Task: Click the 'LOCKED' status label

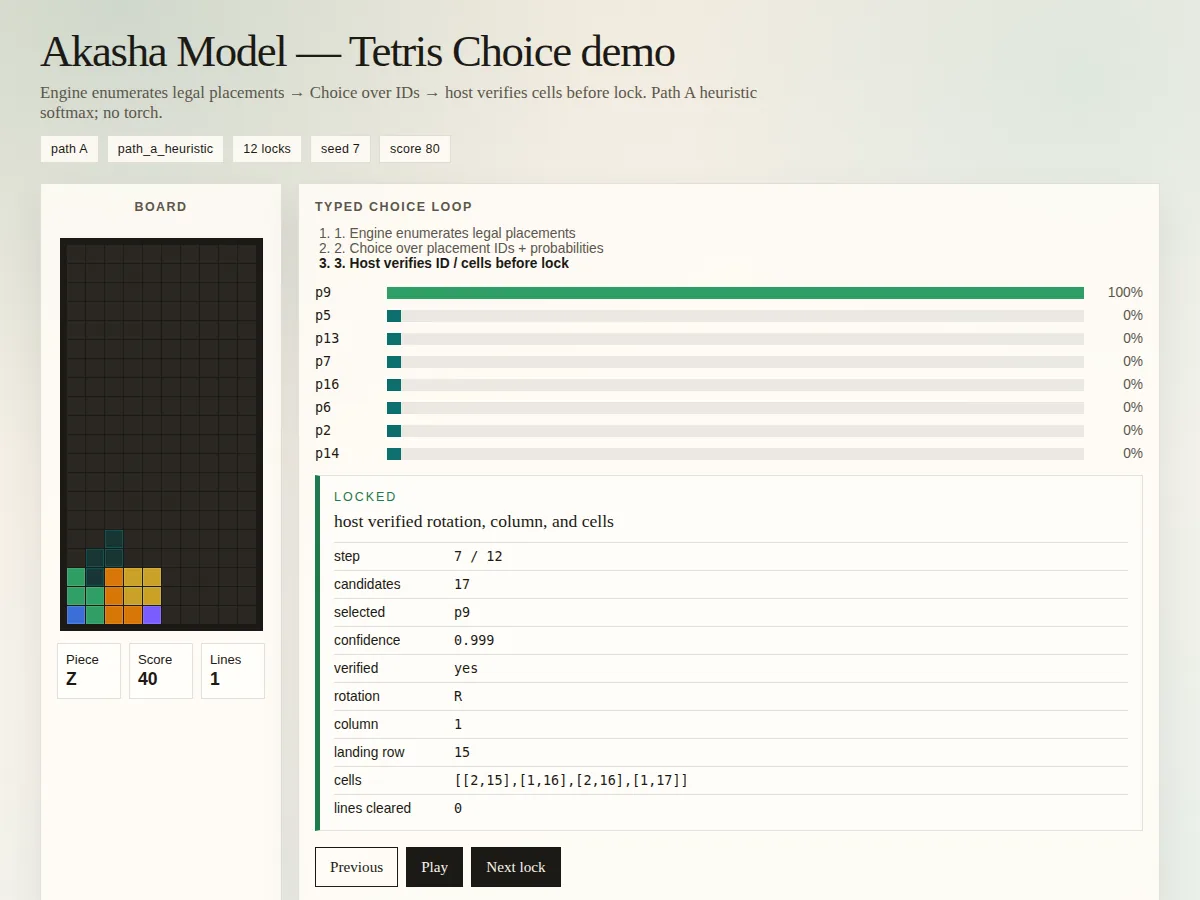Action: (x=365, y=497)
